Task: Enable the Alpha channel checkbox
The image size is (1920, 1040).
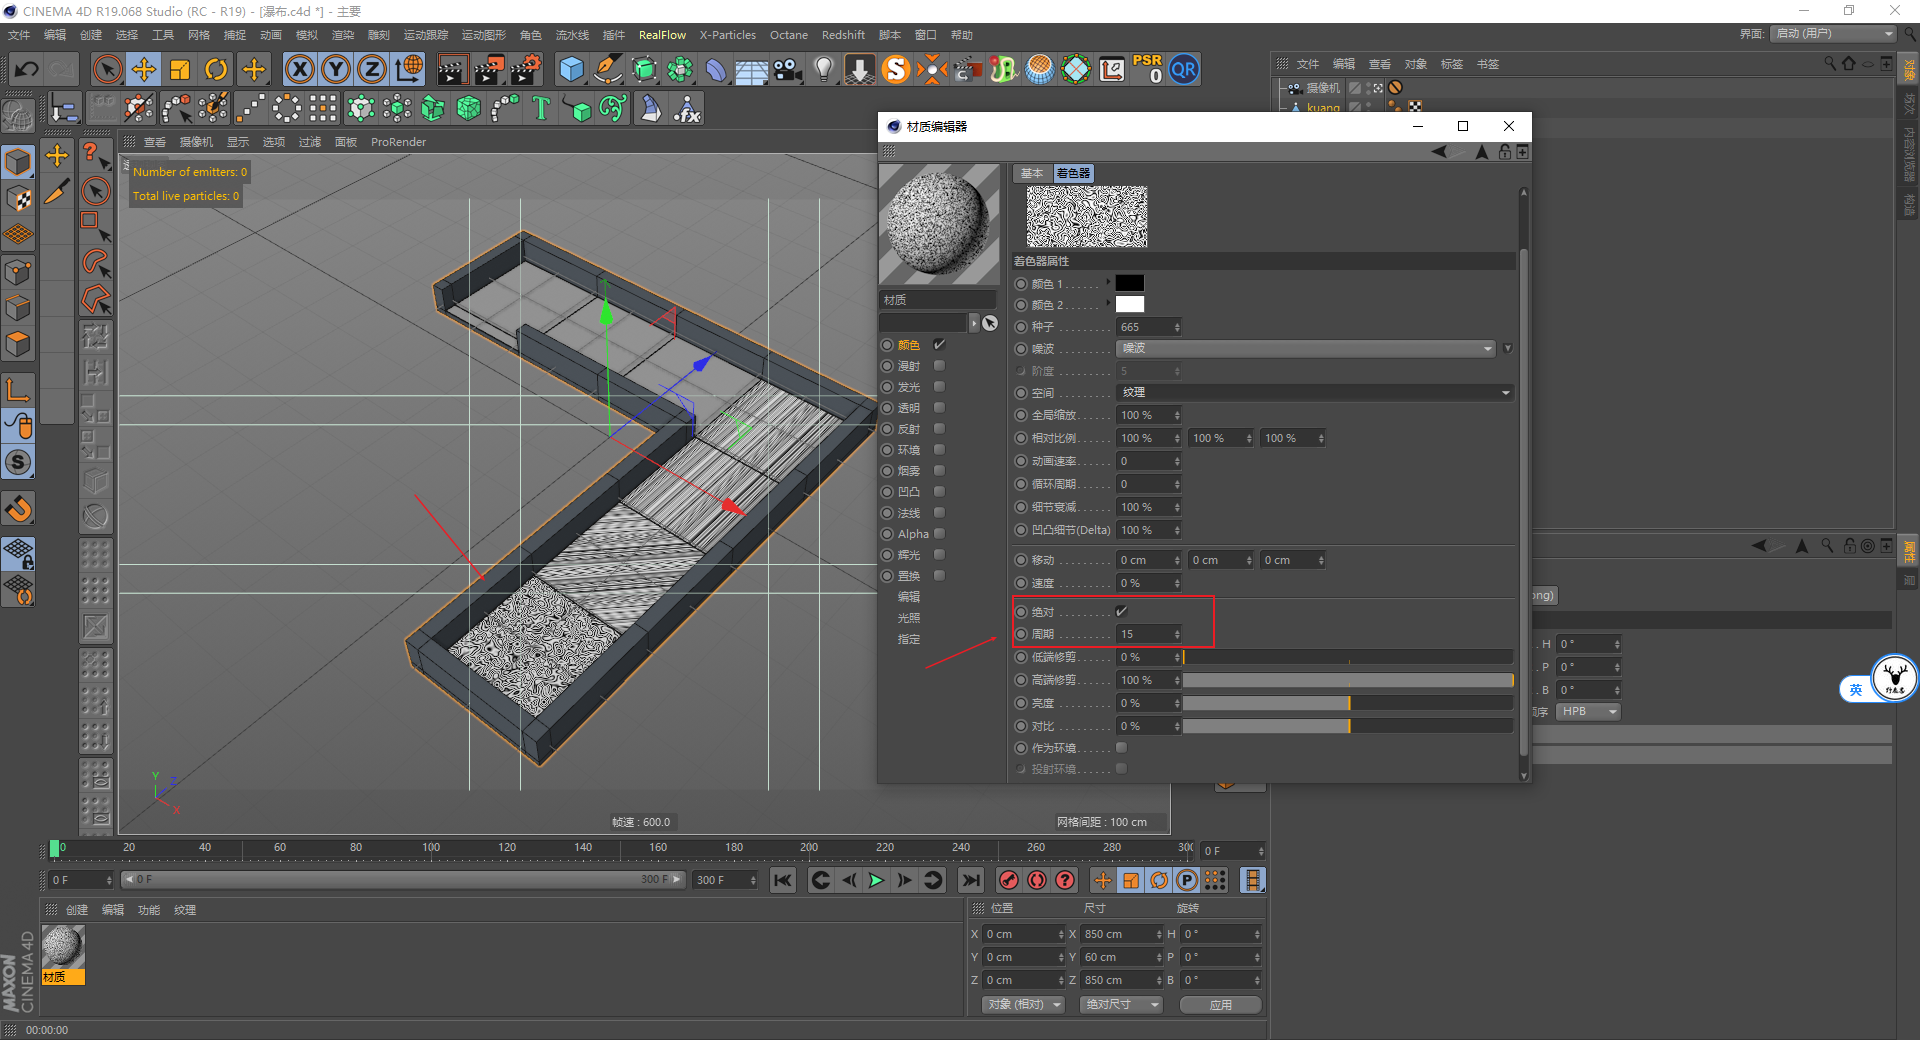Action: [939, 534]
